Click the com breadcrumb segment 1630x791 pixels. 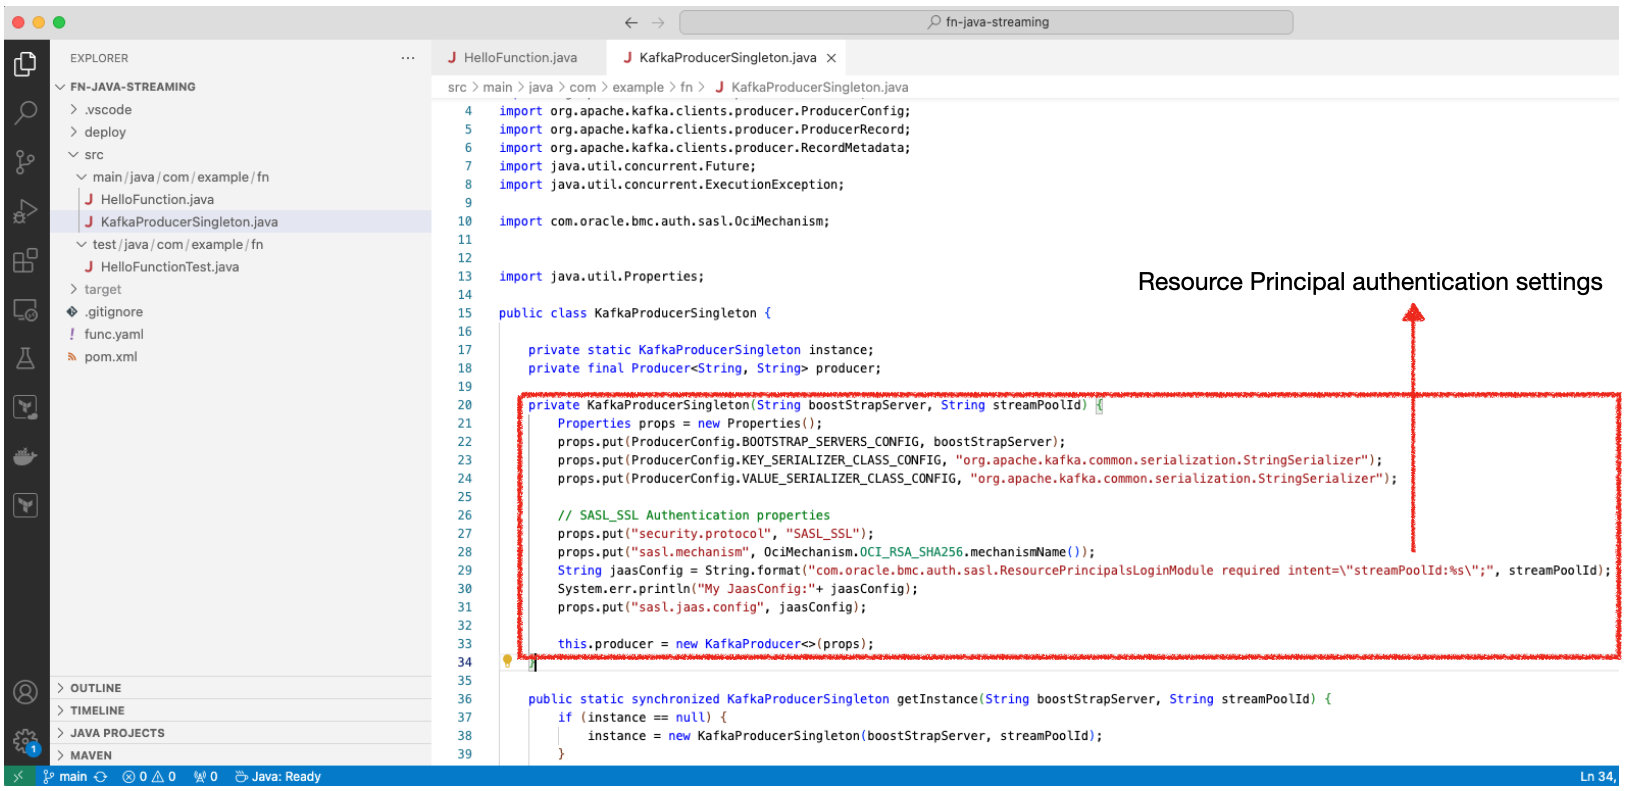coord(583,88)
